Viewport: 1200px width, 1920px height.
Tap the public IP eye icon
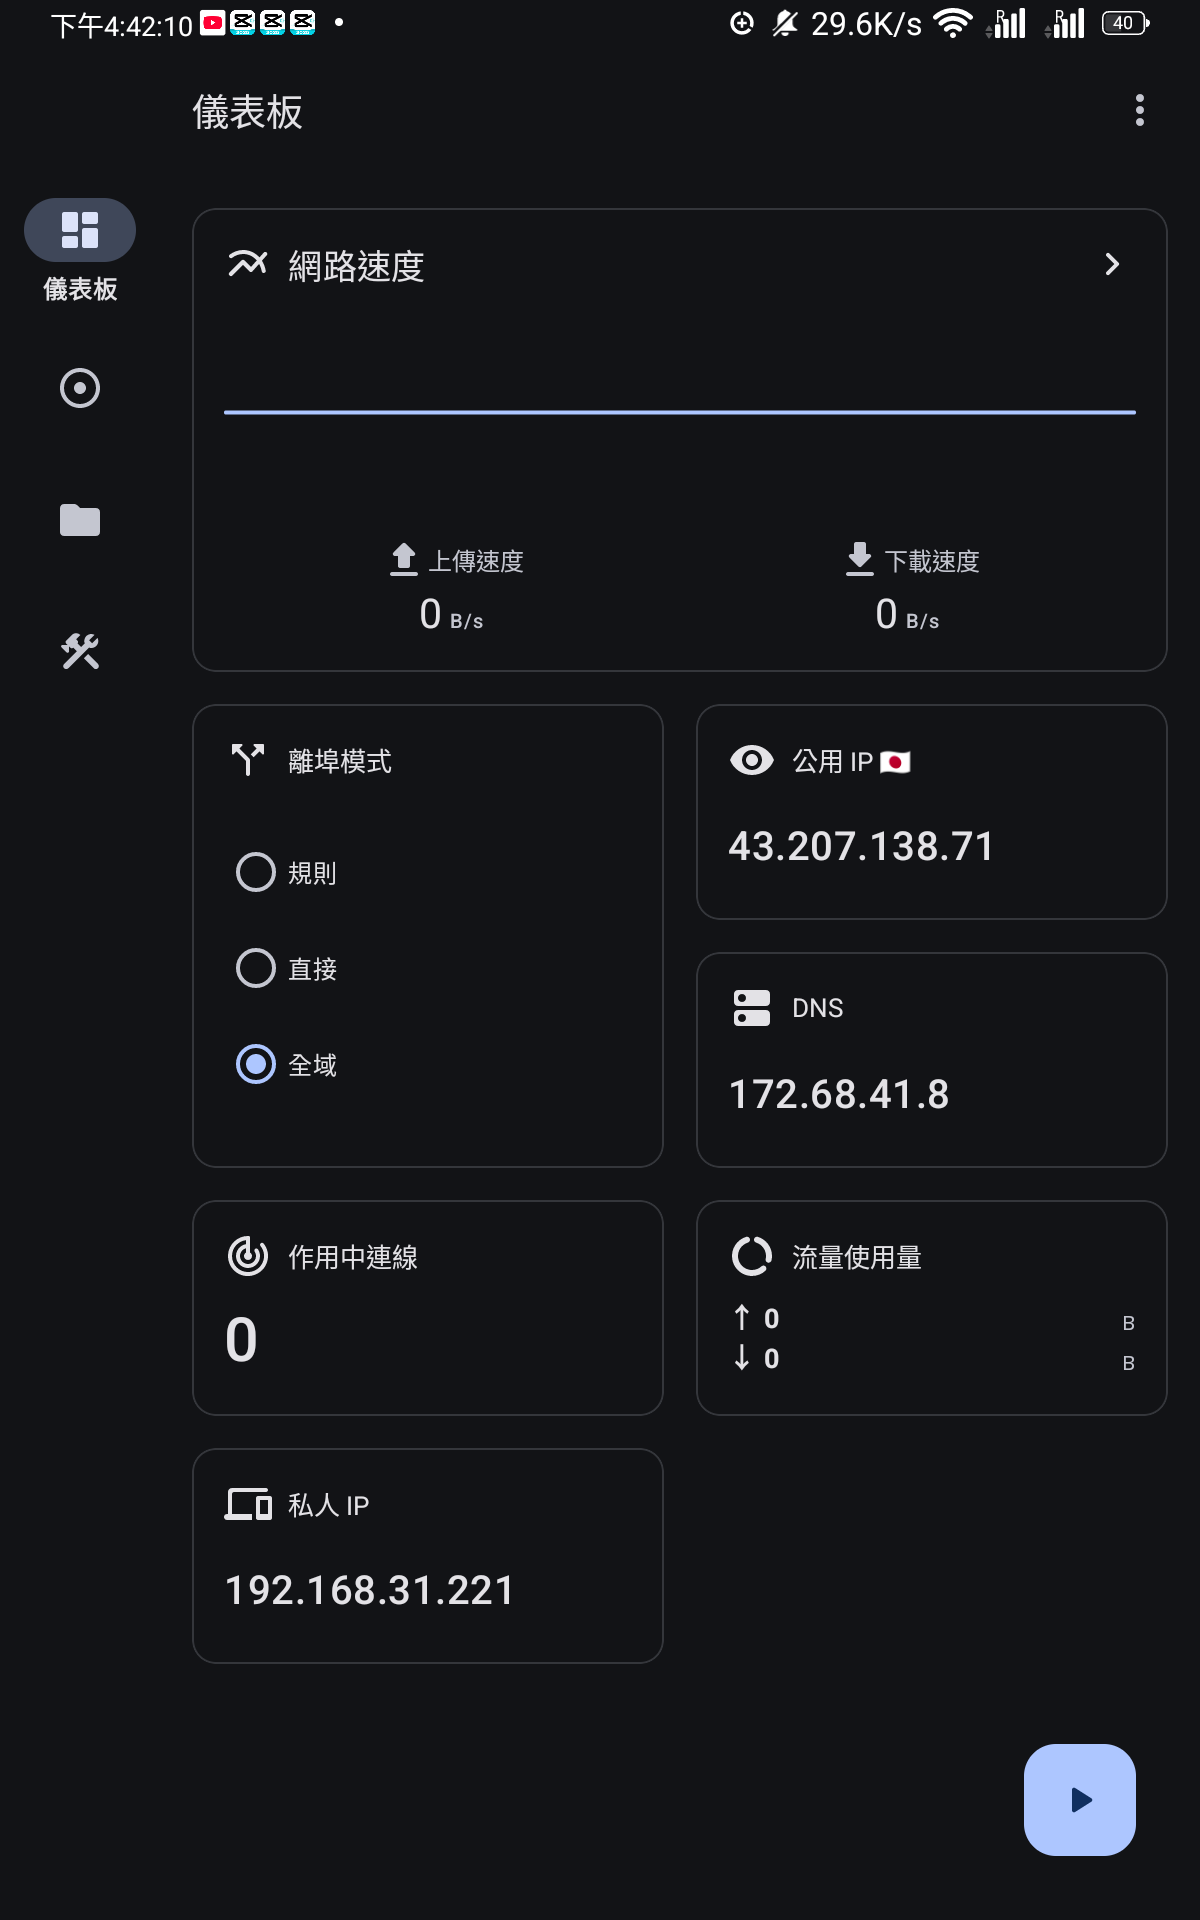pyautogui.click(x=752, y=760)
